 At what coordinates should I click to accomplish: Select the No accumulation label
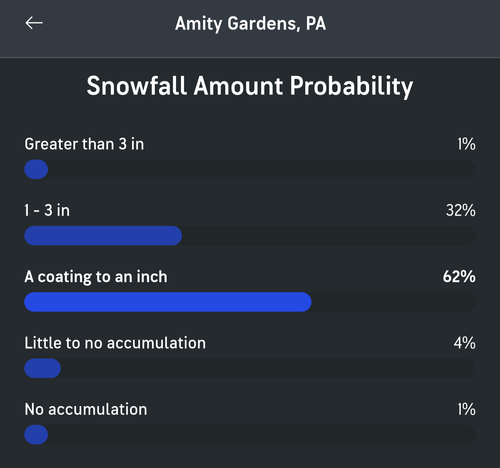[x=86, y=409]
